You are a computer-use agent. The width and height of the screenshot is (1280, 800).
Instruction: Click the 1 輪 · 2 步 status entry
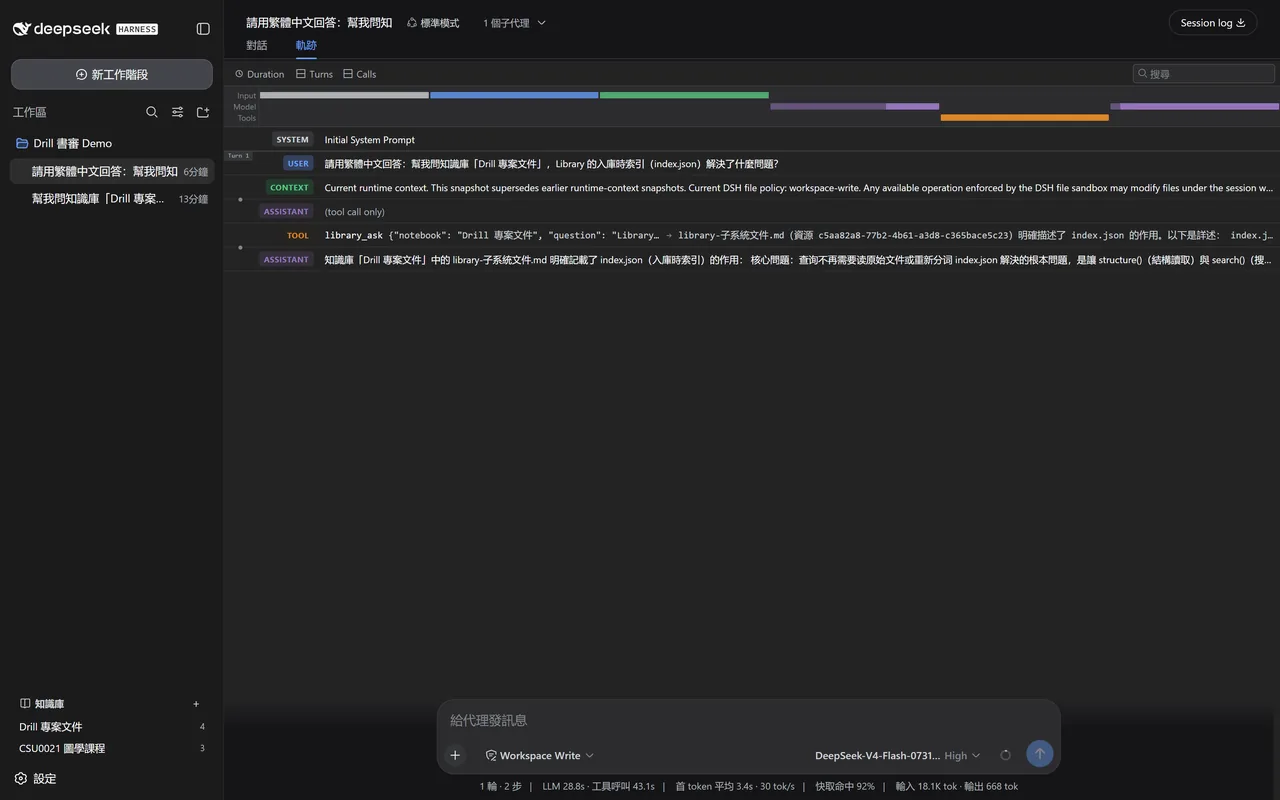point(500,786)
